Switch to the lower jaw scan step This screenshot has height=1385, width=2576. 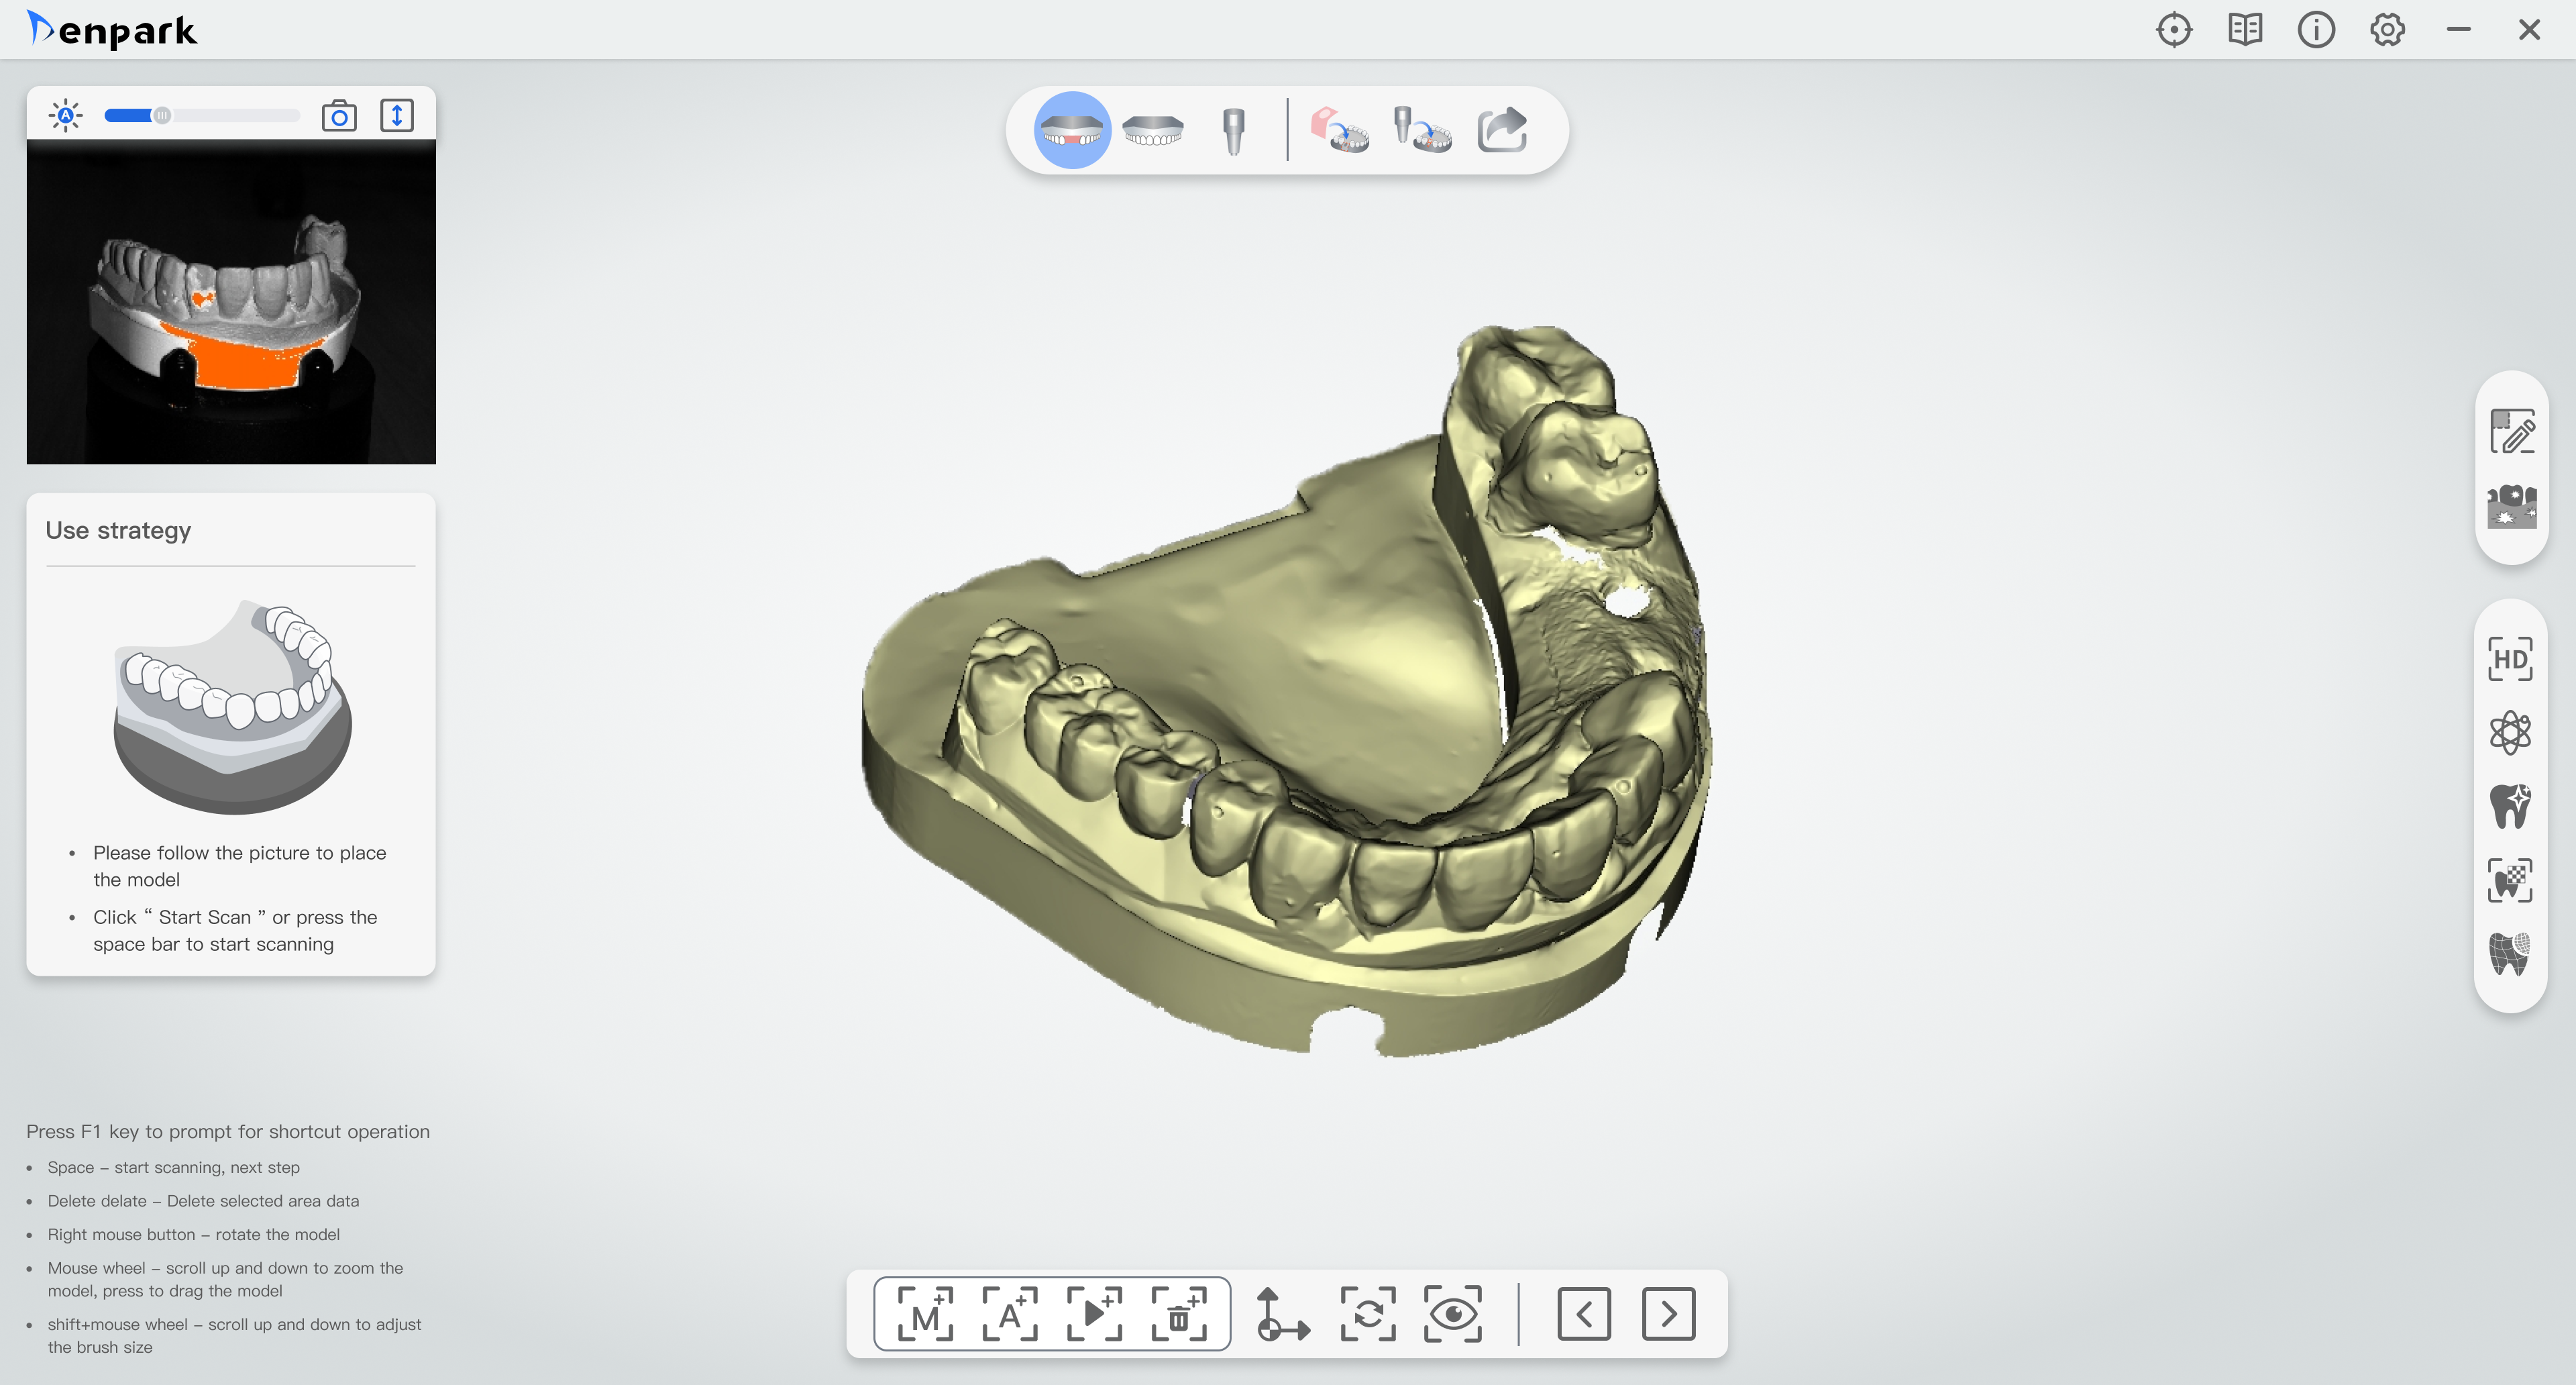pos(1153,130)
